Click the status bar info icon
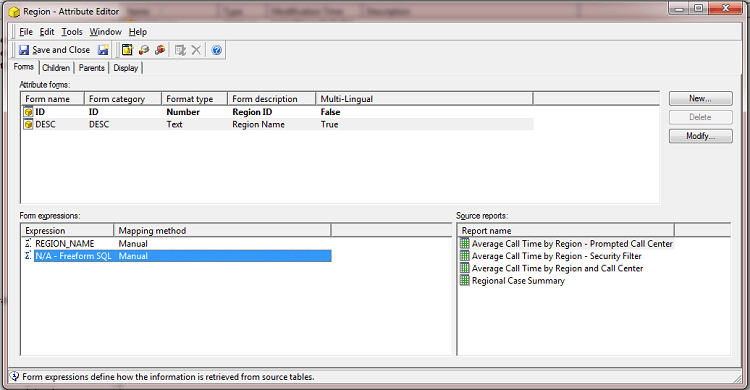Image resolution: width=750 pixels, height=390 pixels. tap(14, 377)
